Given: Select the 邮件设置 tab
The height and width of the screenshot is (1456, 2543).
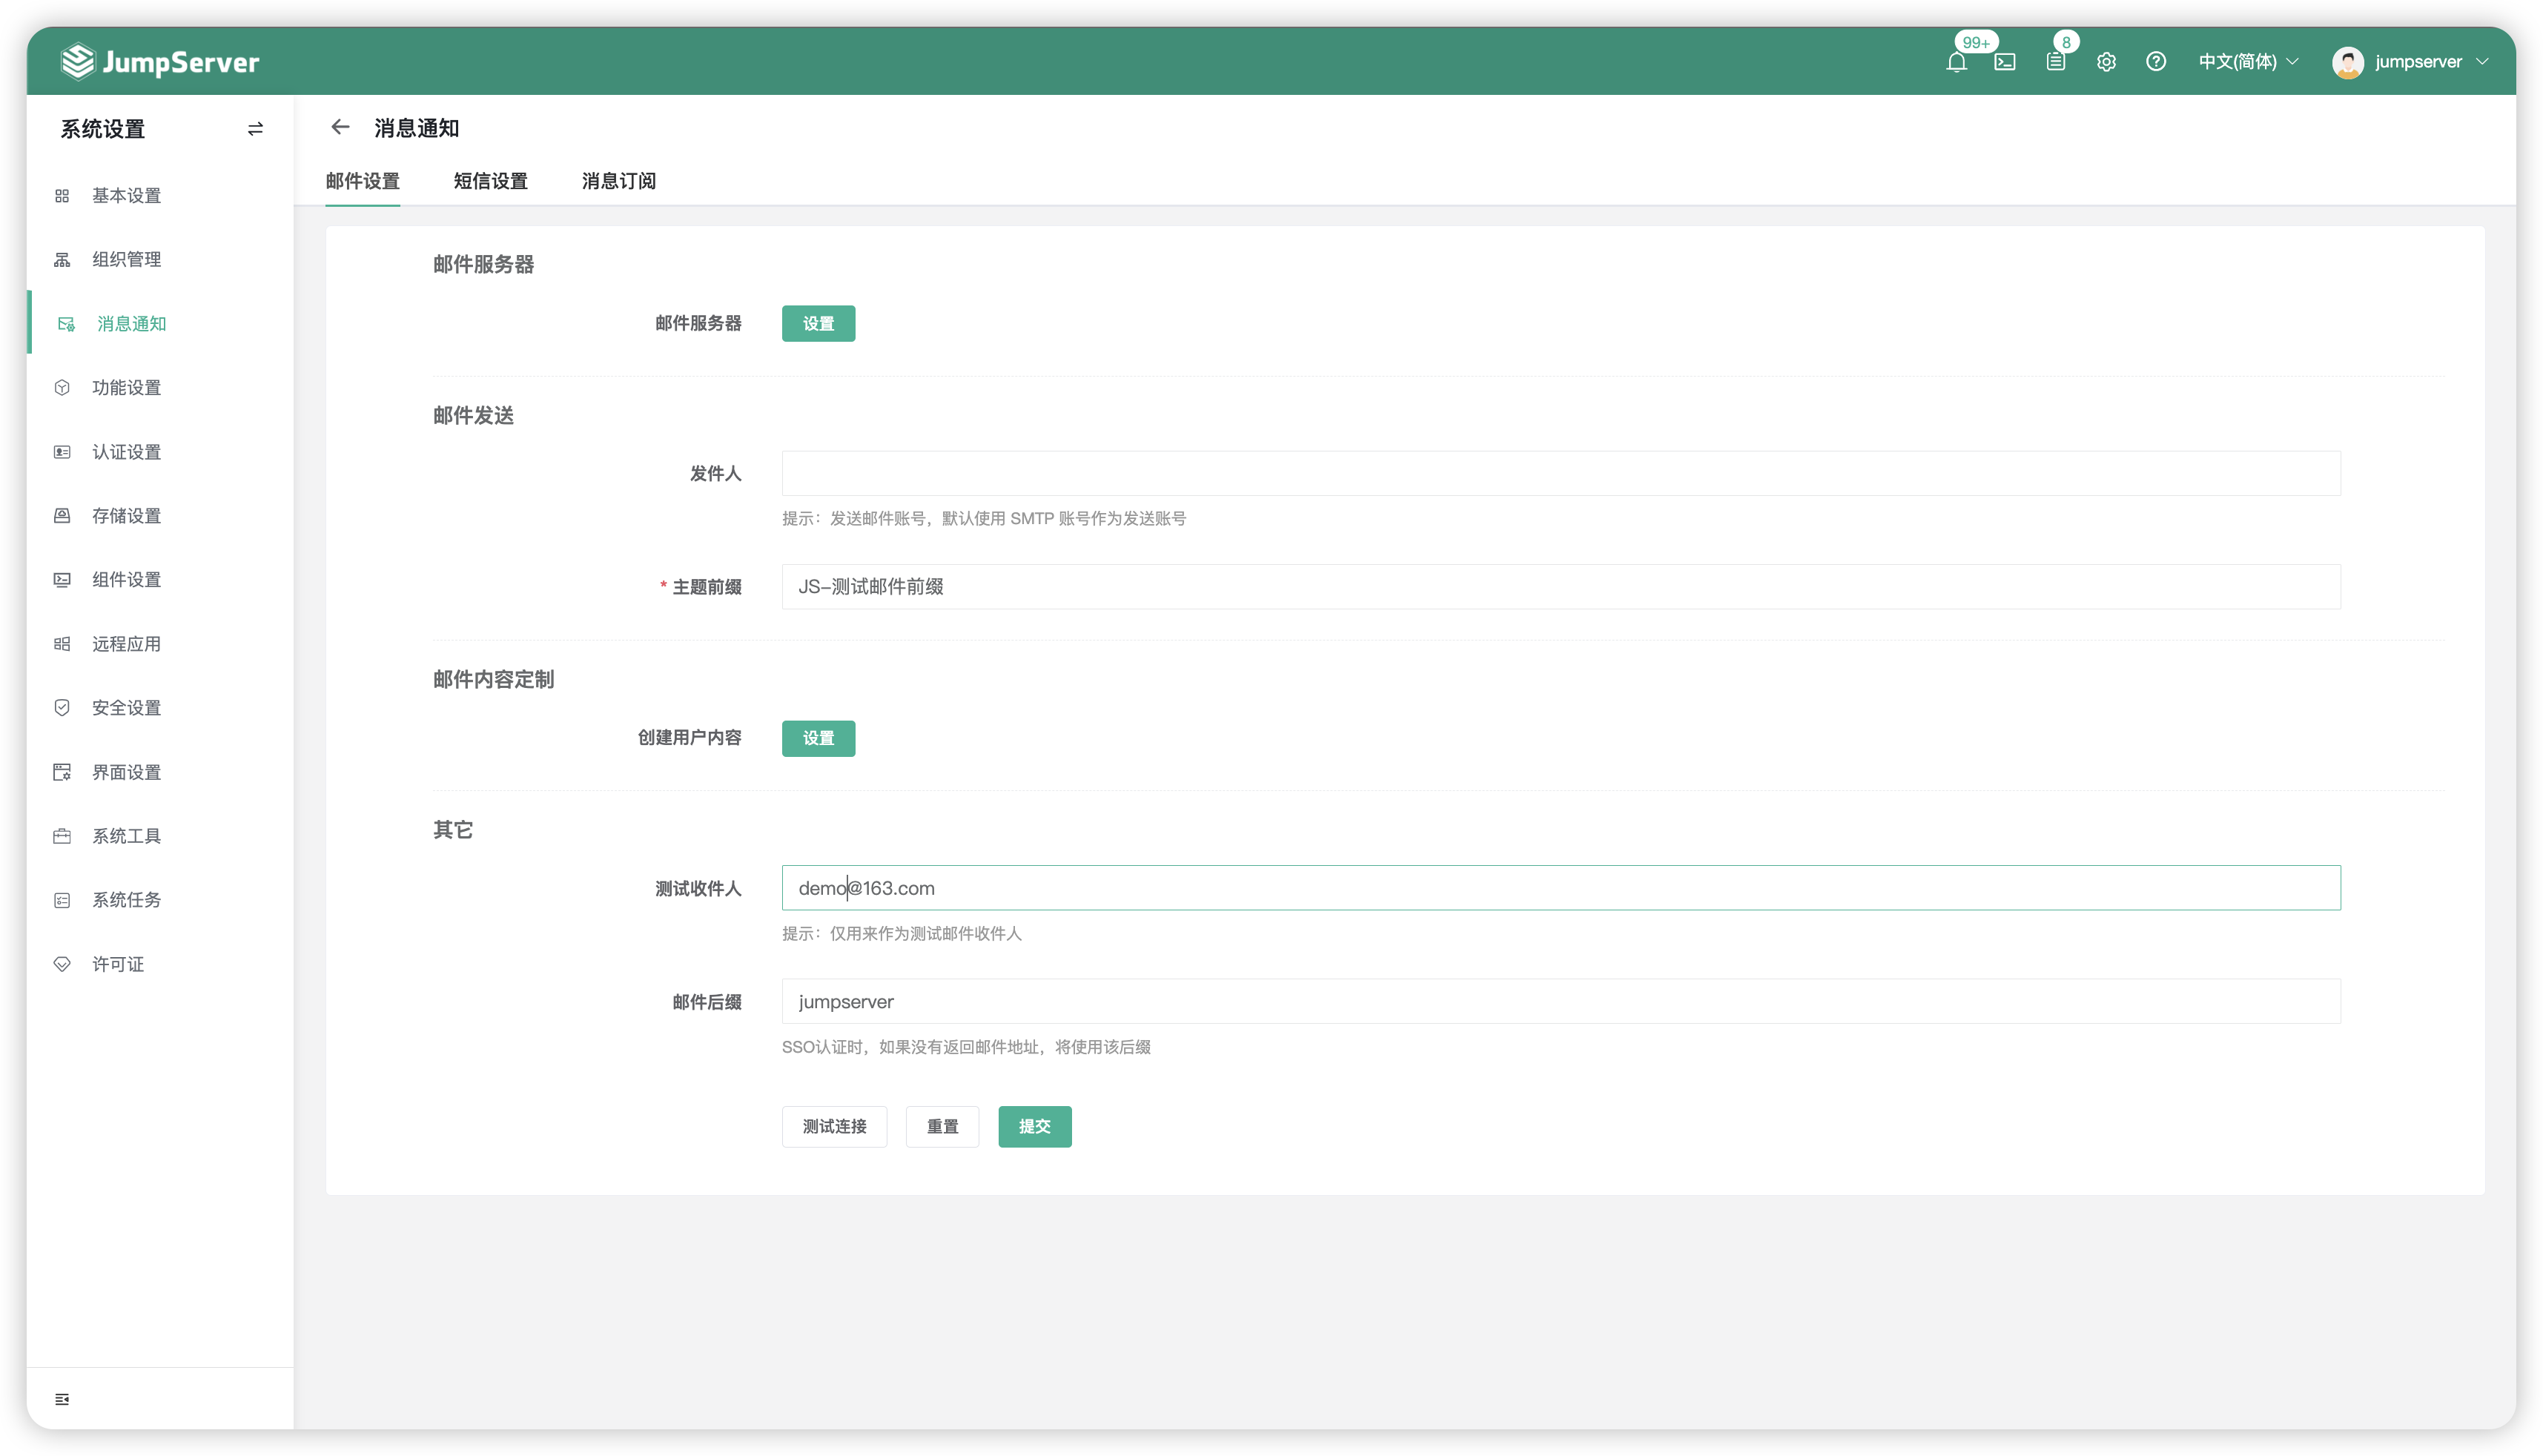Looking at the screenshot, I should click(362, 181).
